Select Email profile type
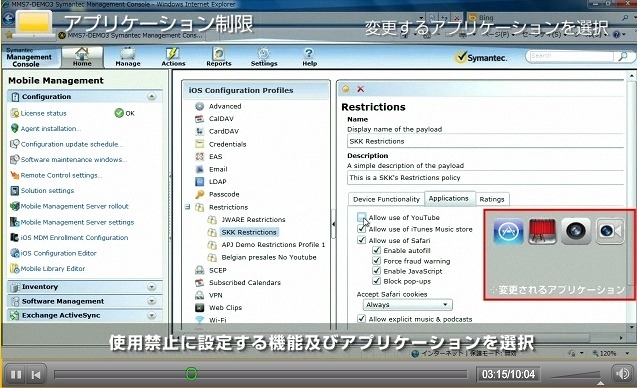This screenshot has width=637, height=388. (x=218, y=169)
